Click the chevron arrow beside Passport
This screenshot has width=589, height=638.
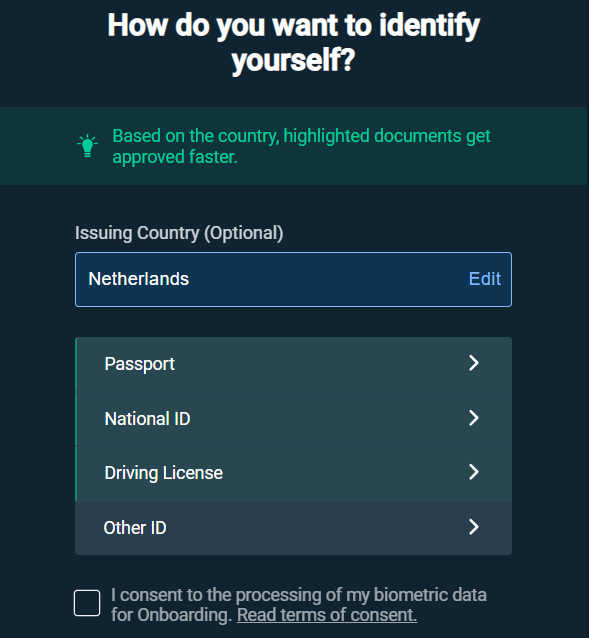coord(473,363)
